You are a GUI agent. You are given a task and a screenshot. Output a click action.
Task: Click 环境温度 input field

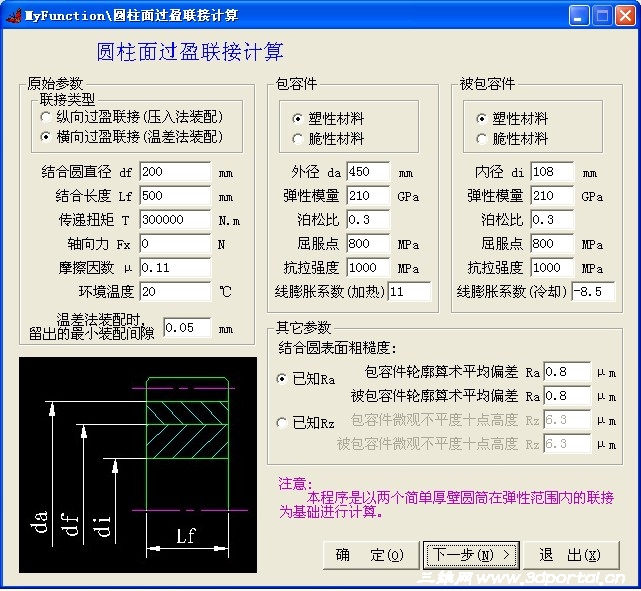click(175, 292)
